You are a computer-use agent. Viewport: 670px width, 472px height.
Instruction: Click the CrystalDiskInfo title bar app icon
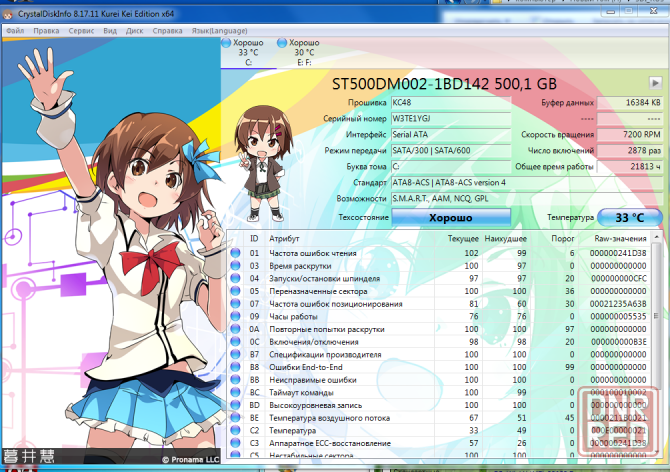[x=7, y=14]
